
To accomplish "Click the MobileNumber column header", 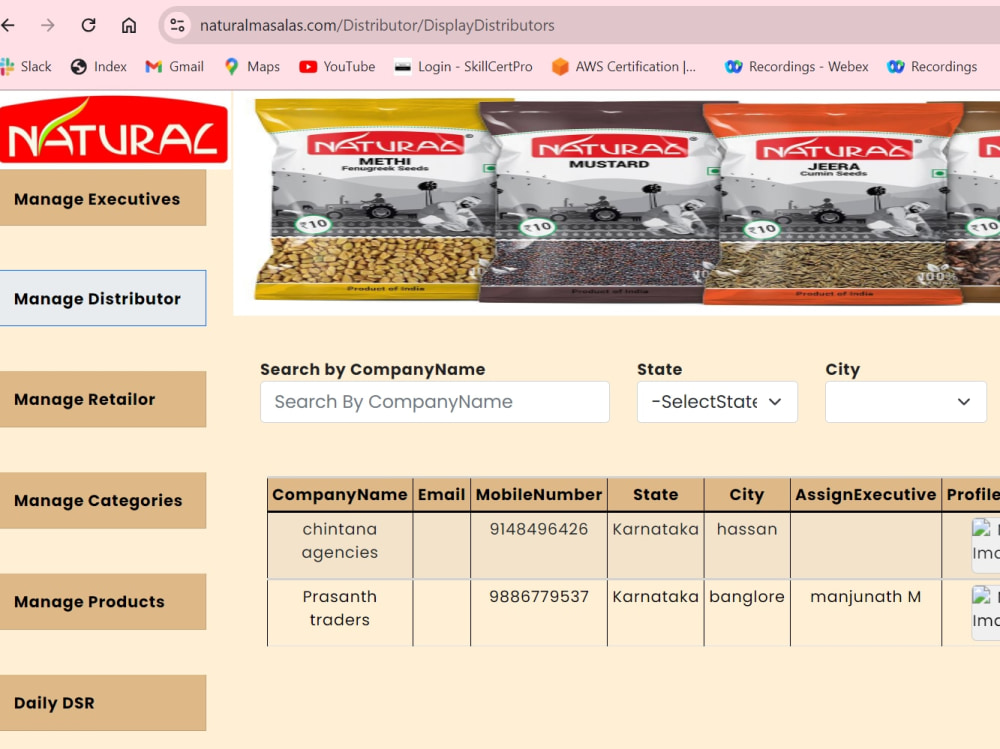I will (539, 494).
